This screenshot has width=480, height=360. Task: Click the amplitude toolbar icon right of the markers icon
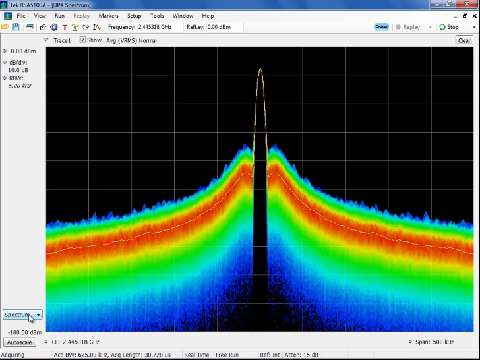click(97, 27)
